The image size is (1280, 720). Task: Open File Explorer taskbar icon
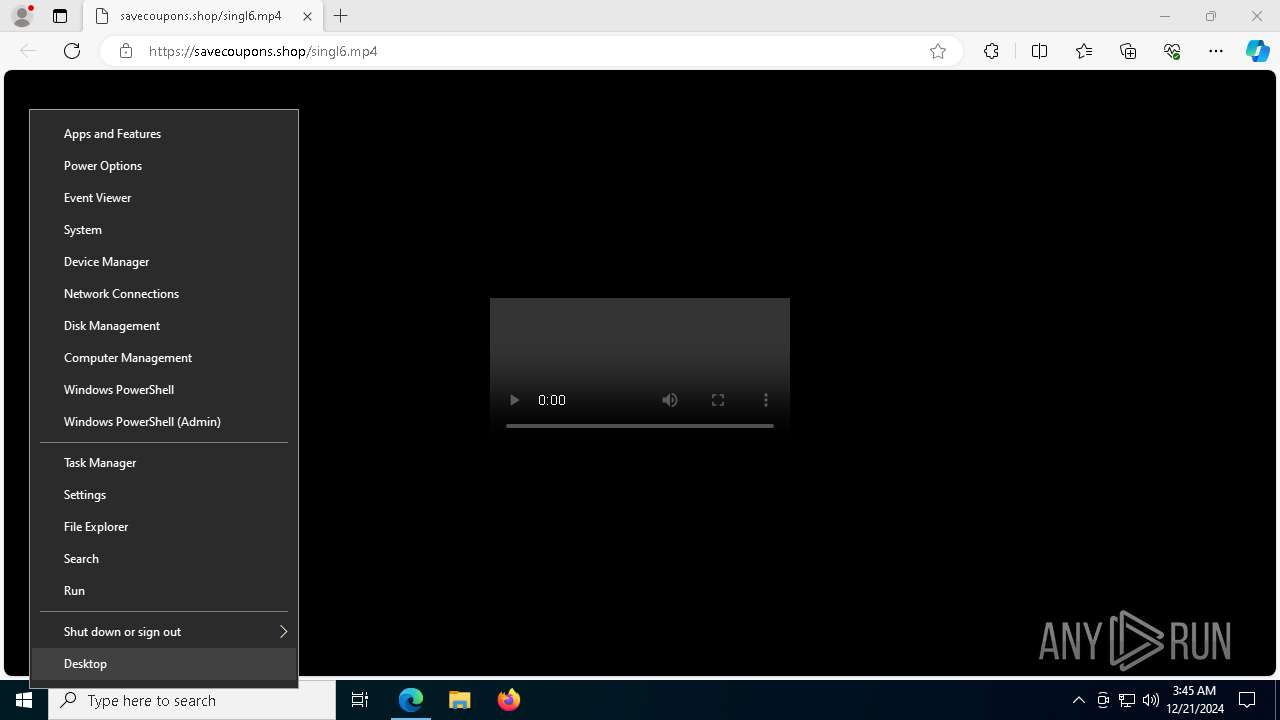pyautogui.click(x=459, y=700)
